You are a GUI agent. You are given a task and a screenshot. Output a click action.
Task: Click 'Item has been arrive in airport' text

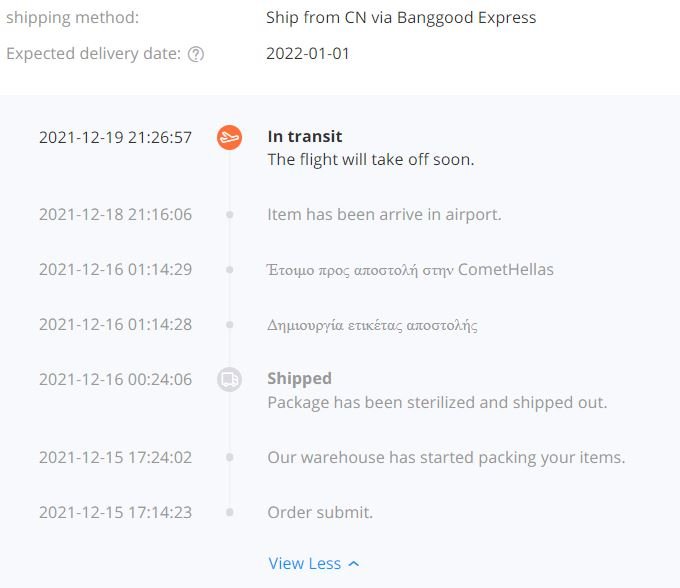[384, 214]
